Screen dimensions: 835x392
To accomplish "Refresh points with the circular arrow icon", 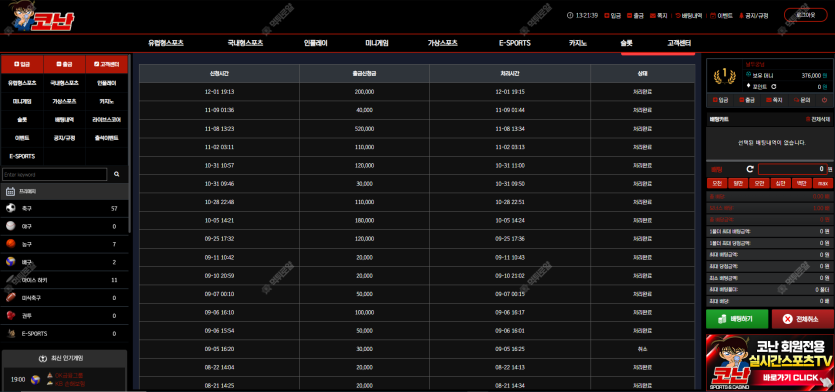I will [x=774, y=86].
